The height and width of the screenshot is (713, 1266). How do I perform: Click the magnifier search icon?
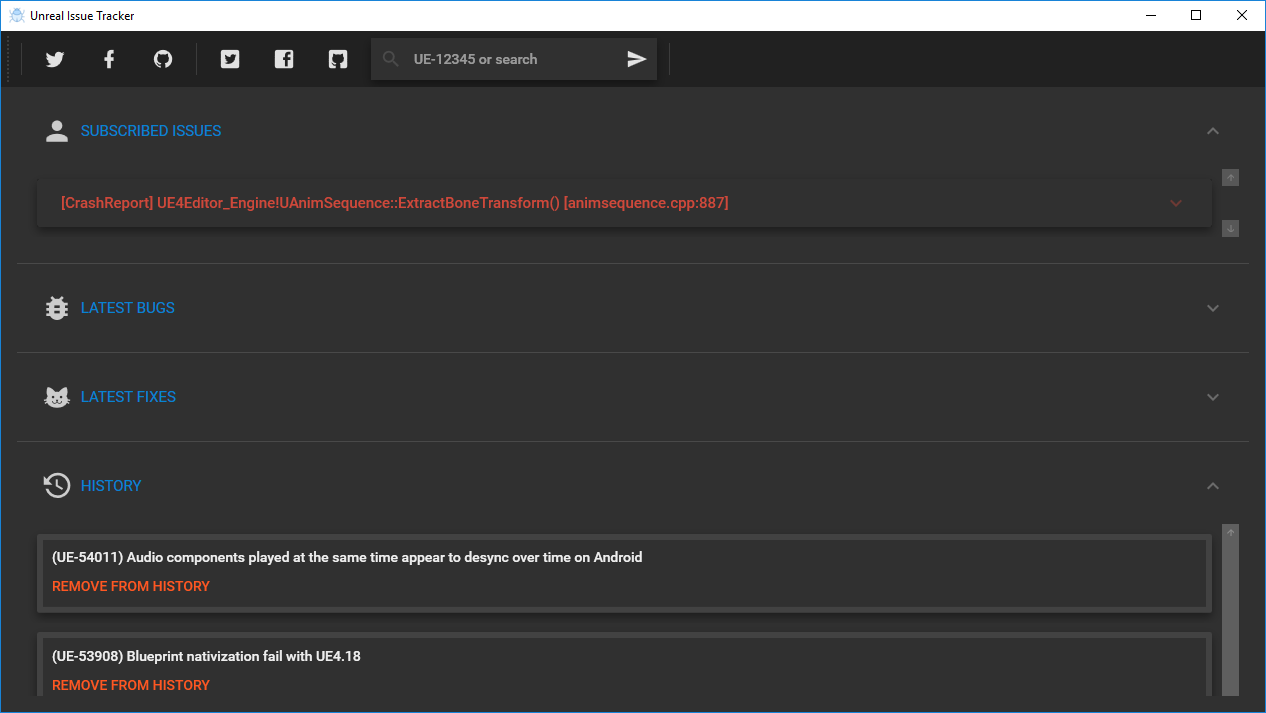391,59
